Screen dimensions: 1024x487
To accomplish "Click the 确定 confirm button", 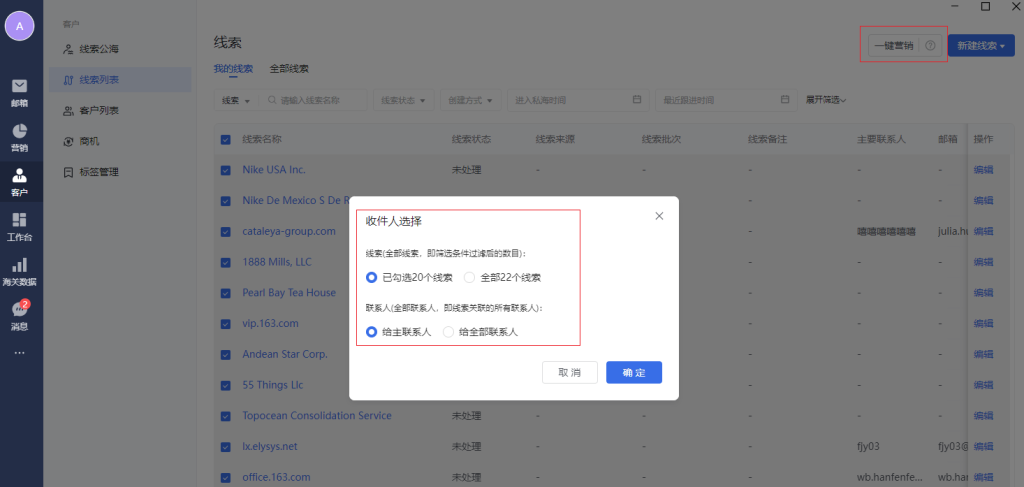I will [x=634, y=372].
